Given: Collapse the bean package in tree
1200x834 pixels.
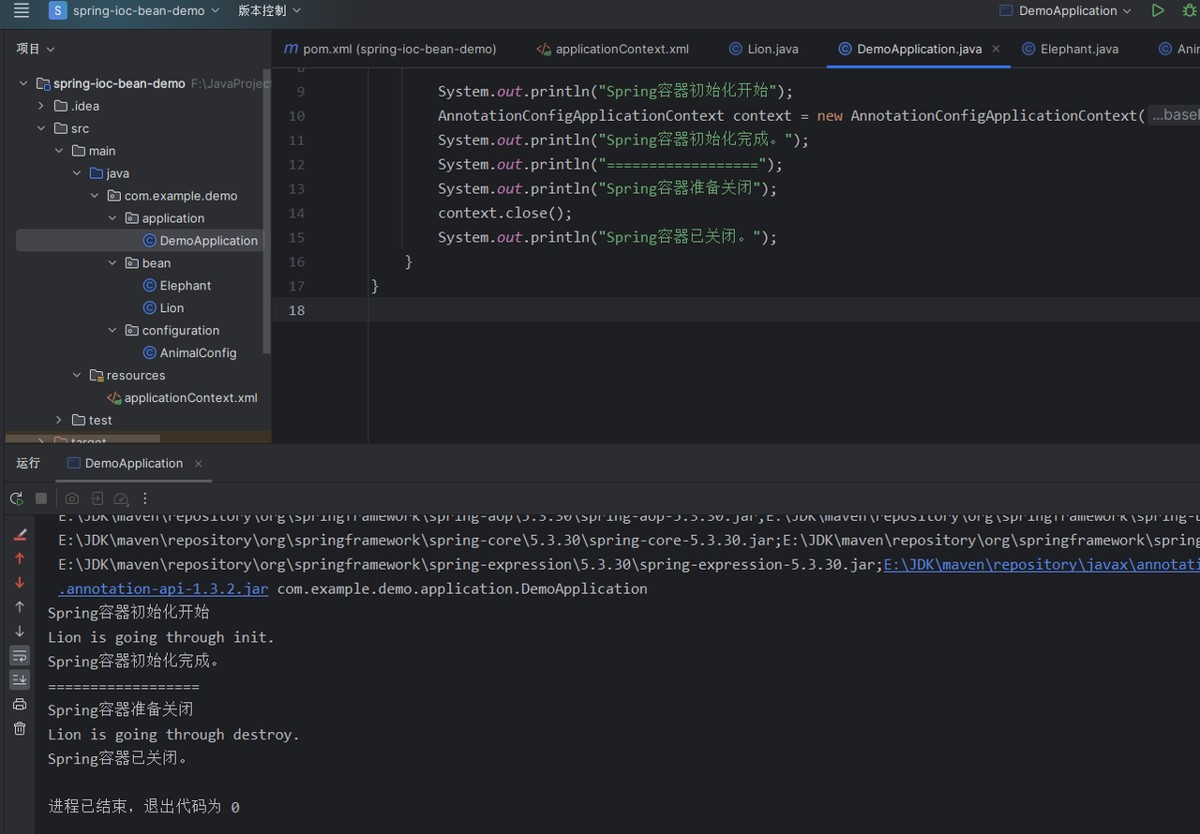Looking at the screenshot, I should [x=113, y=263].
